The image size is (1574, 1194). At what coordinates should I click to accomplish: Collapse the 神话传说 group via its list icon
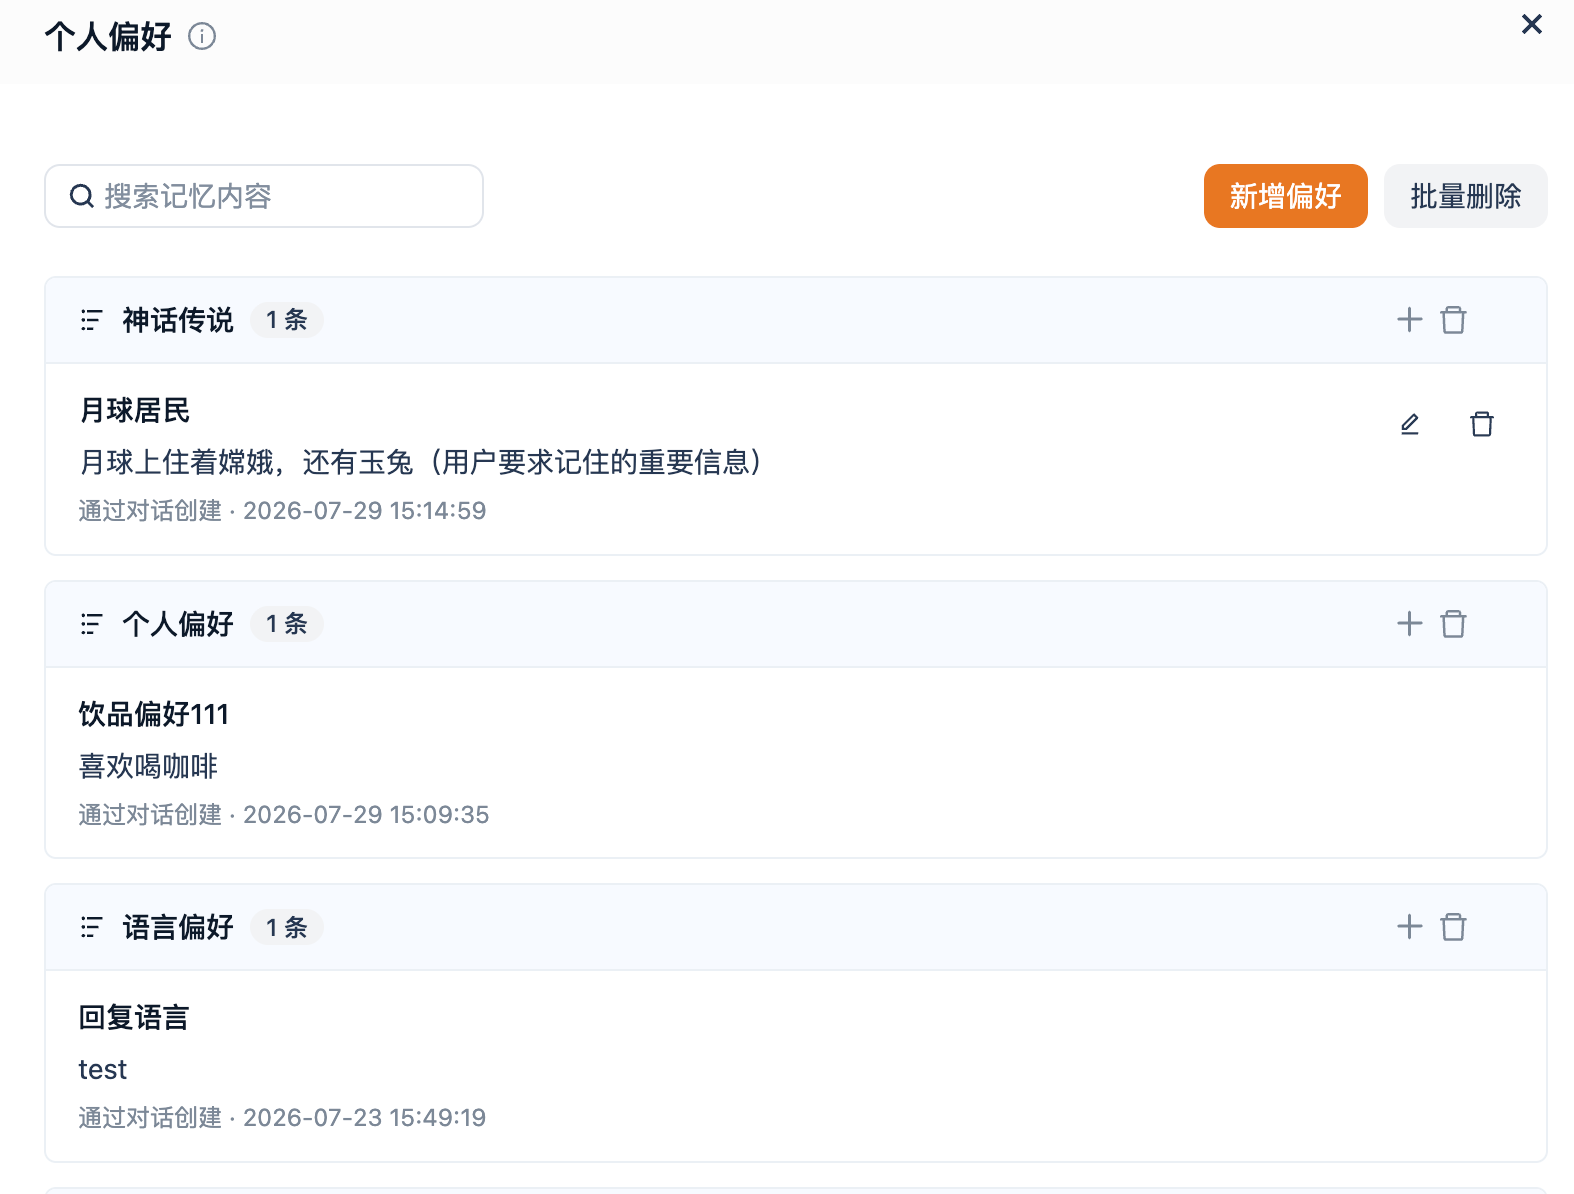pos(91,320)
